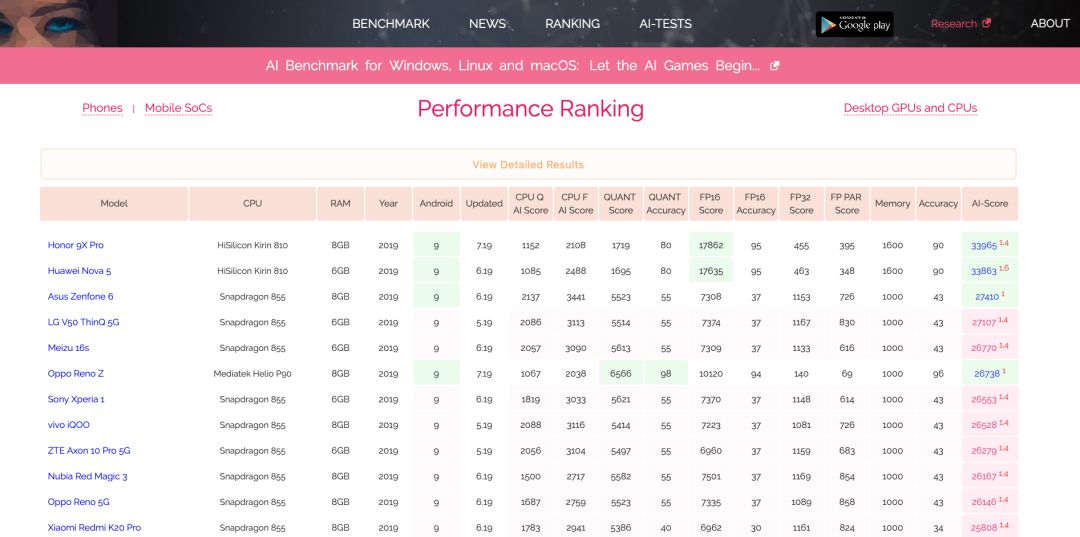Open Nubia Red Magic 3 link
Image resolution: width=1080 pixels, height=537 pixels.
tap(87, 476)
